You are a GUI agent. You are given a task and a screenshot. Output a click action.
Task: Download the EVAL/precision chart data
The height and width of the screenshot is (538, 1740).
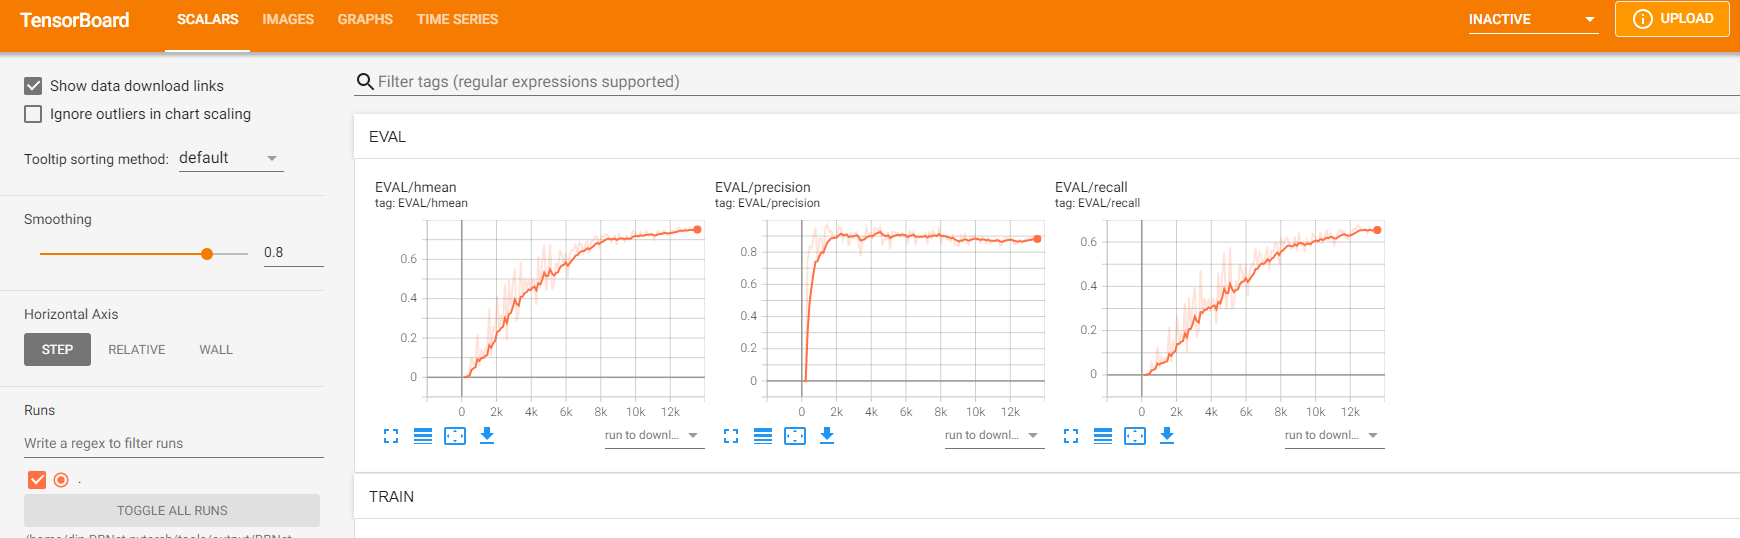[827, 436]
